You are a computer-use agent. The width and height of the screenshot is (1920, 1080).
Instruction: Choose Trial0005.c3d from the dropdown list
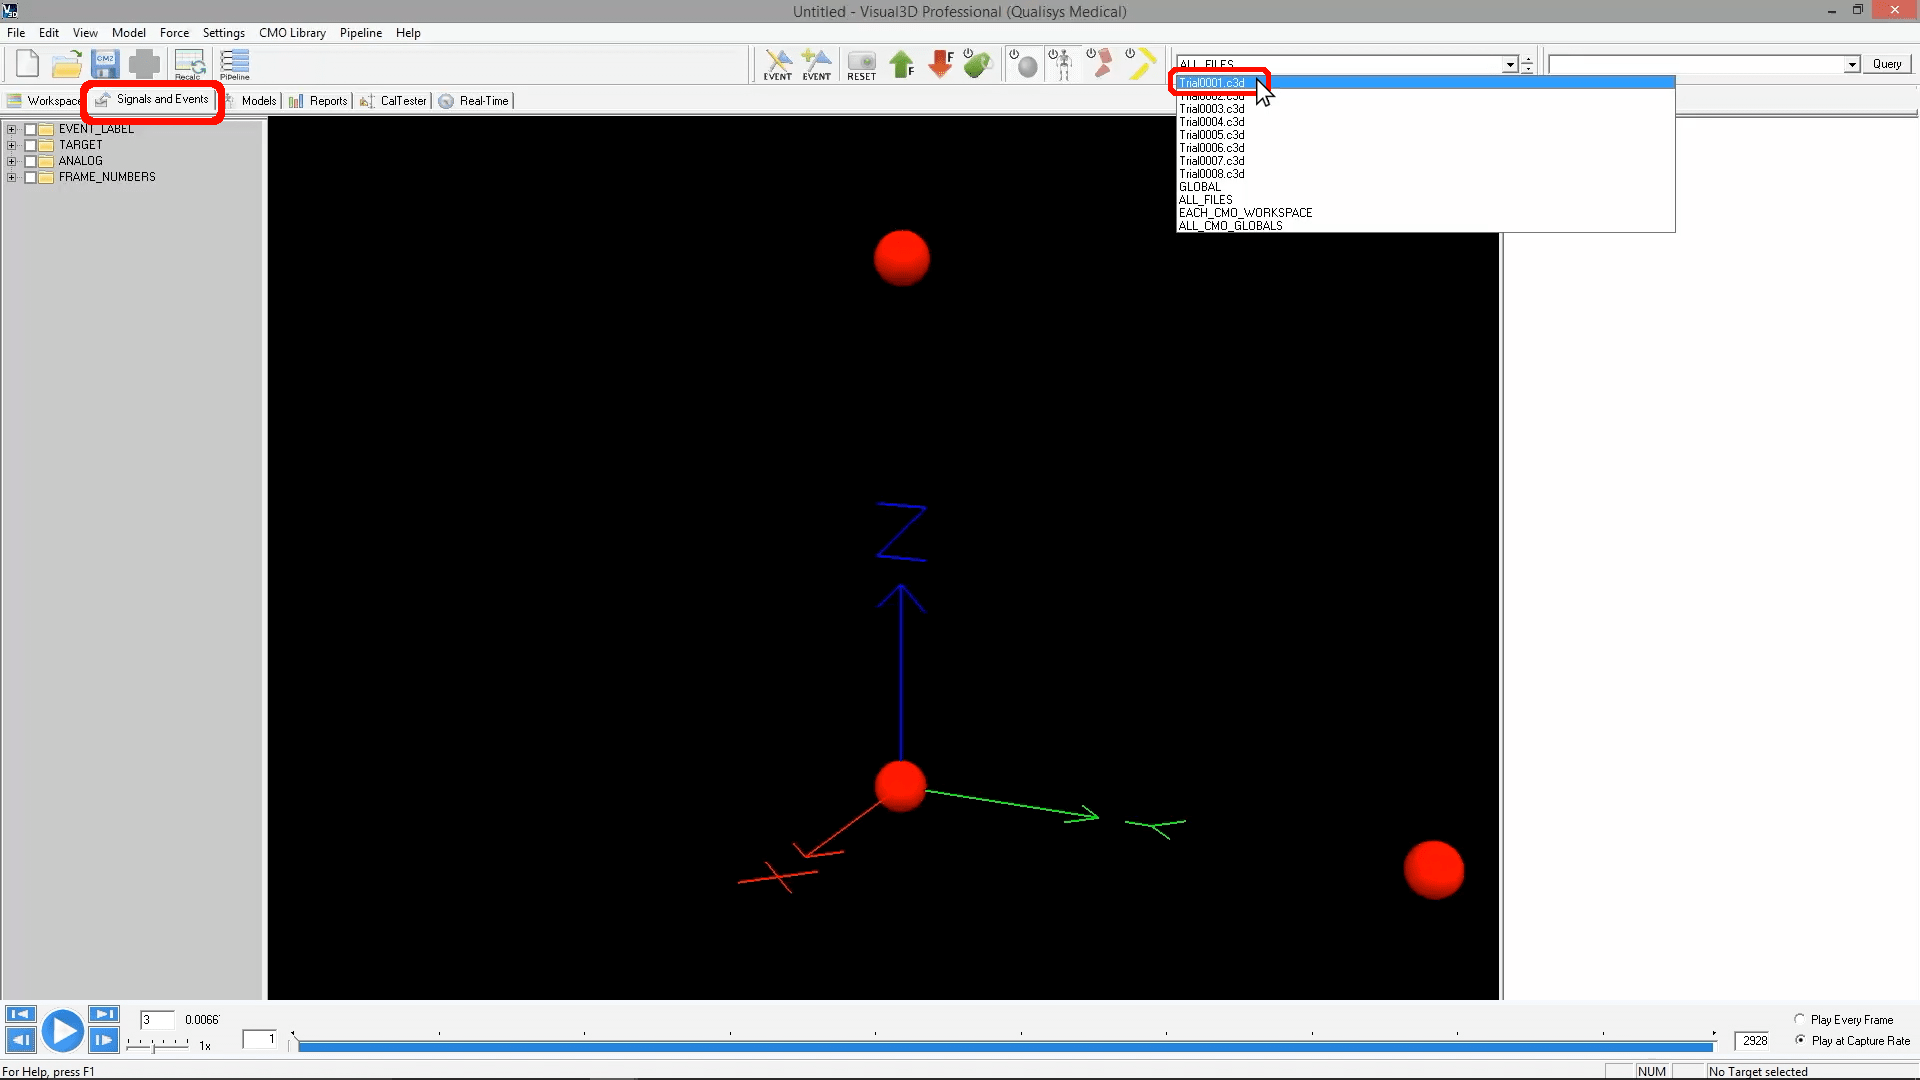click(1425, 135)
